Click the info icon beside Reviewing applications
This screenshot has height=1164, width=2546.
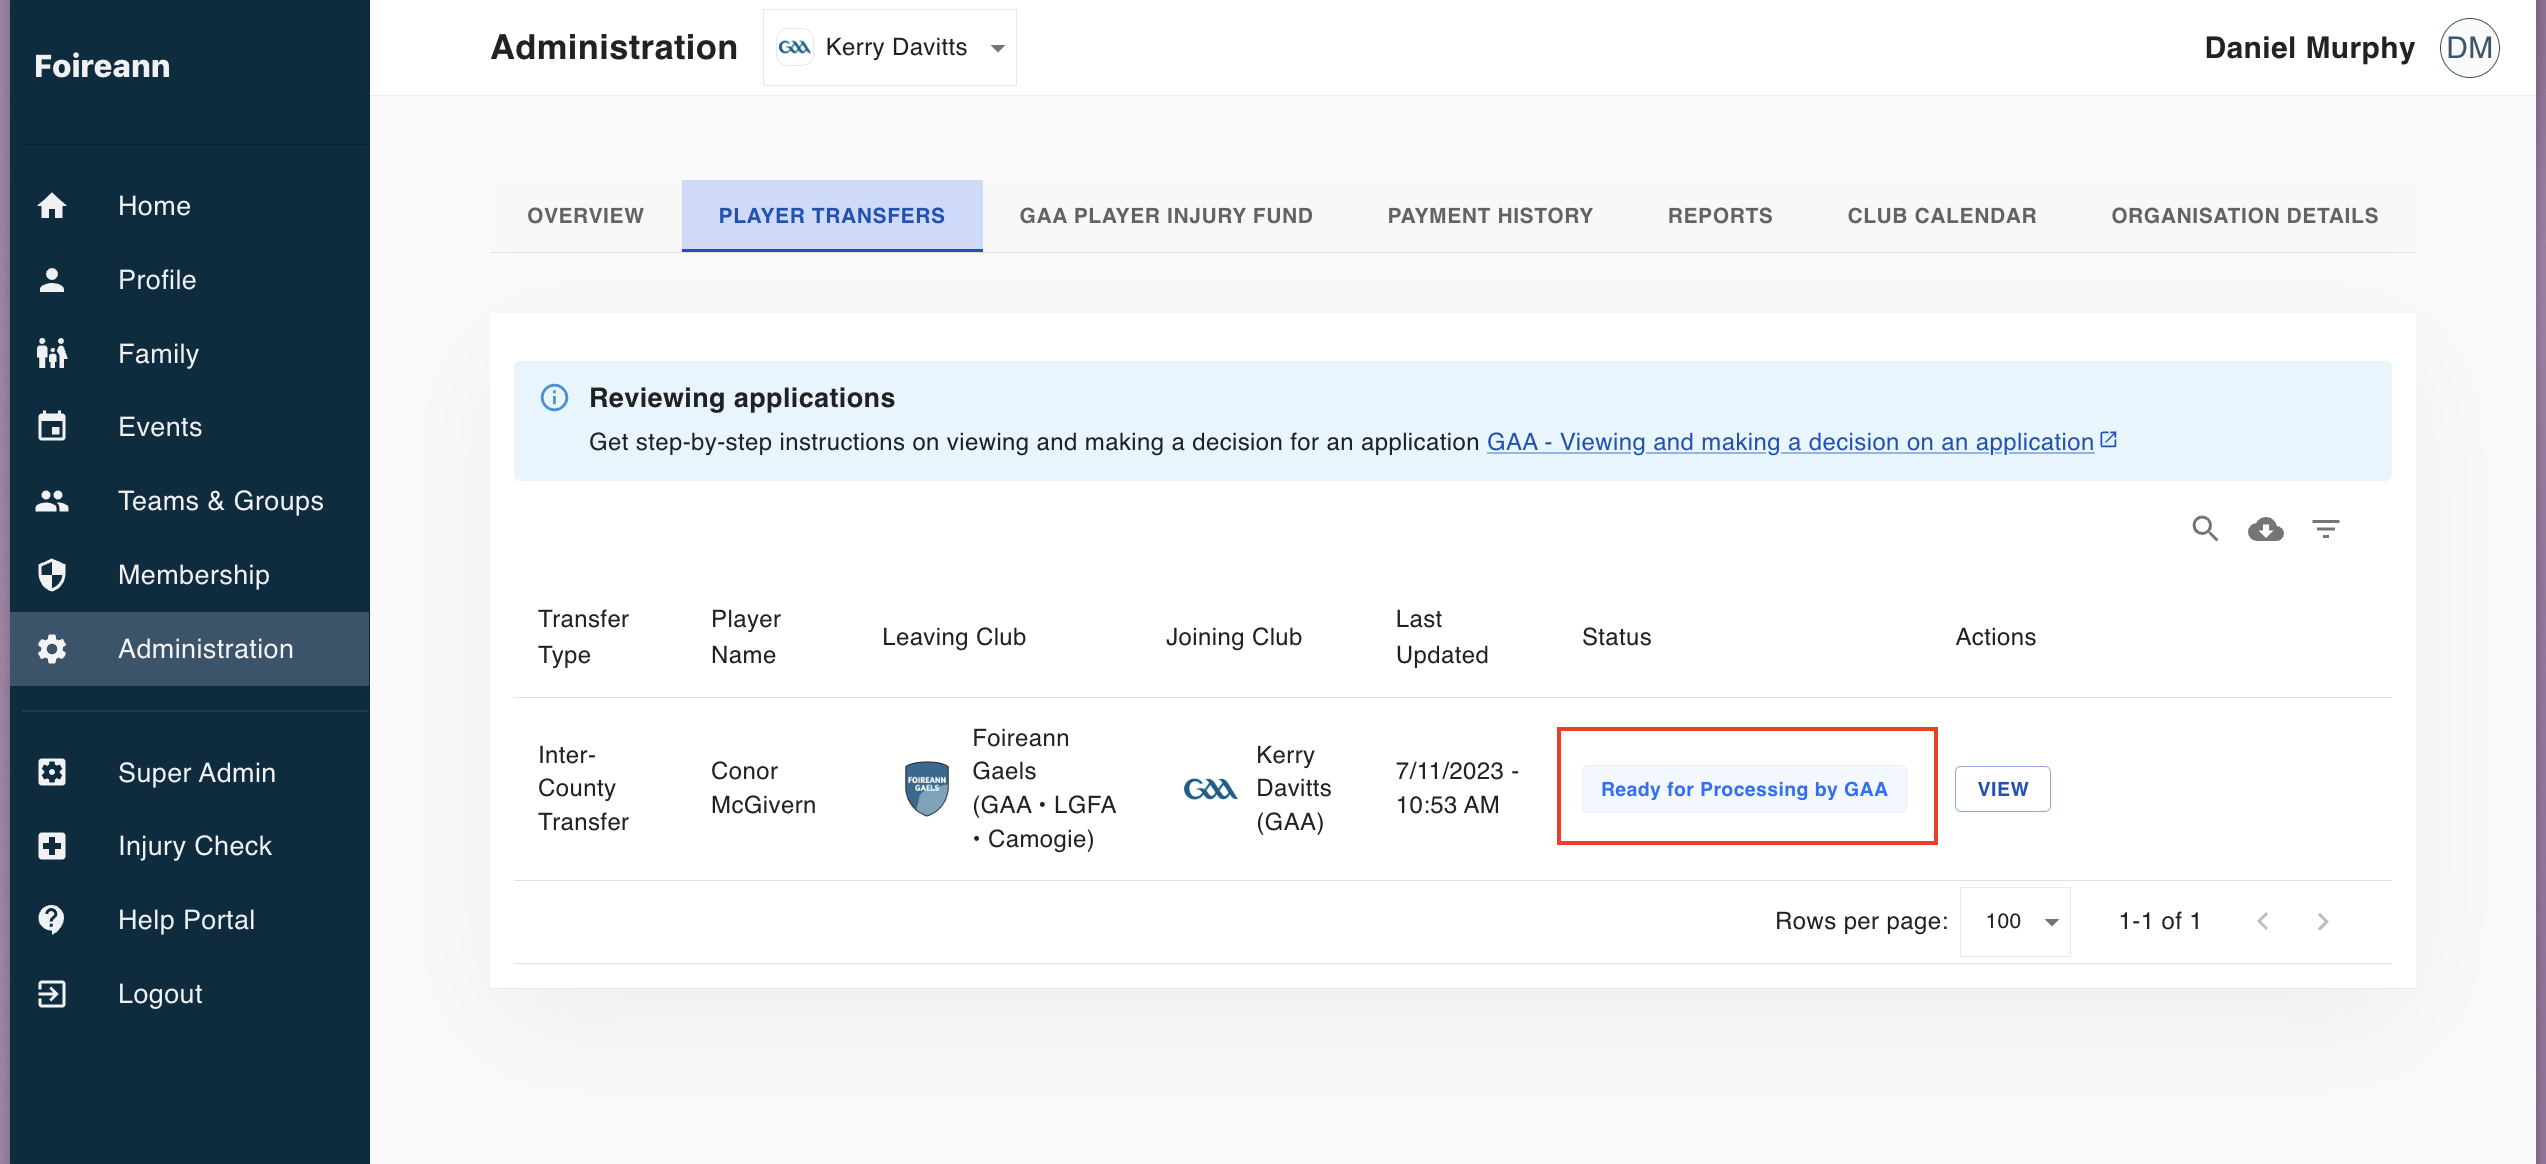click(554, 398)
